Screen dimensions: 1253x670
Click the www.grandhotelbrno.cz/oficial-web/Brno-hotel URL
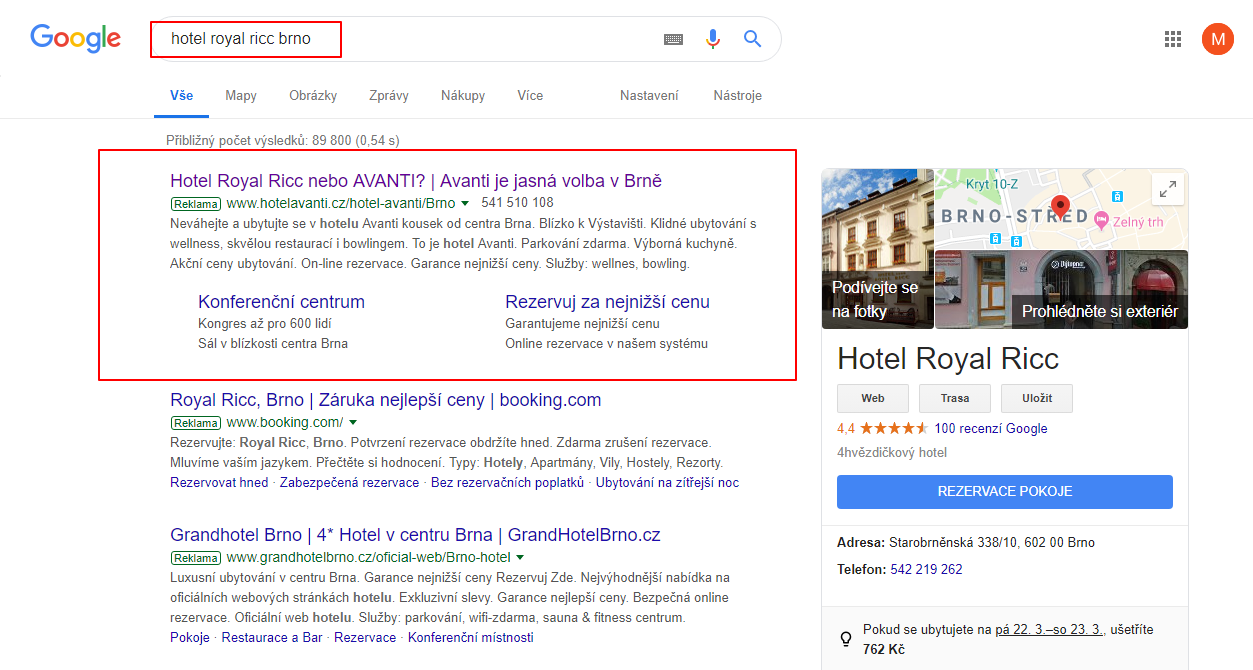point(369,558)
